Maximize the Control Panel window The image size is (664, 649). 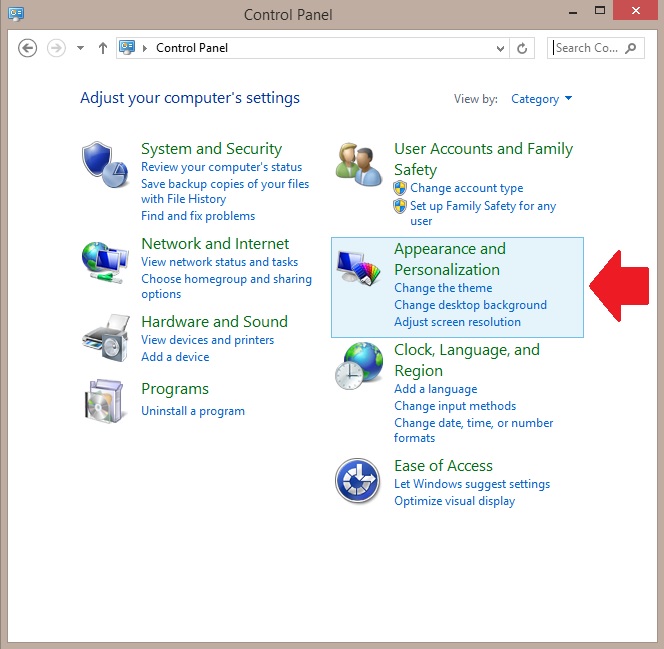600,11
